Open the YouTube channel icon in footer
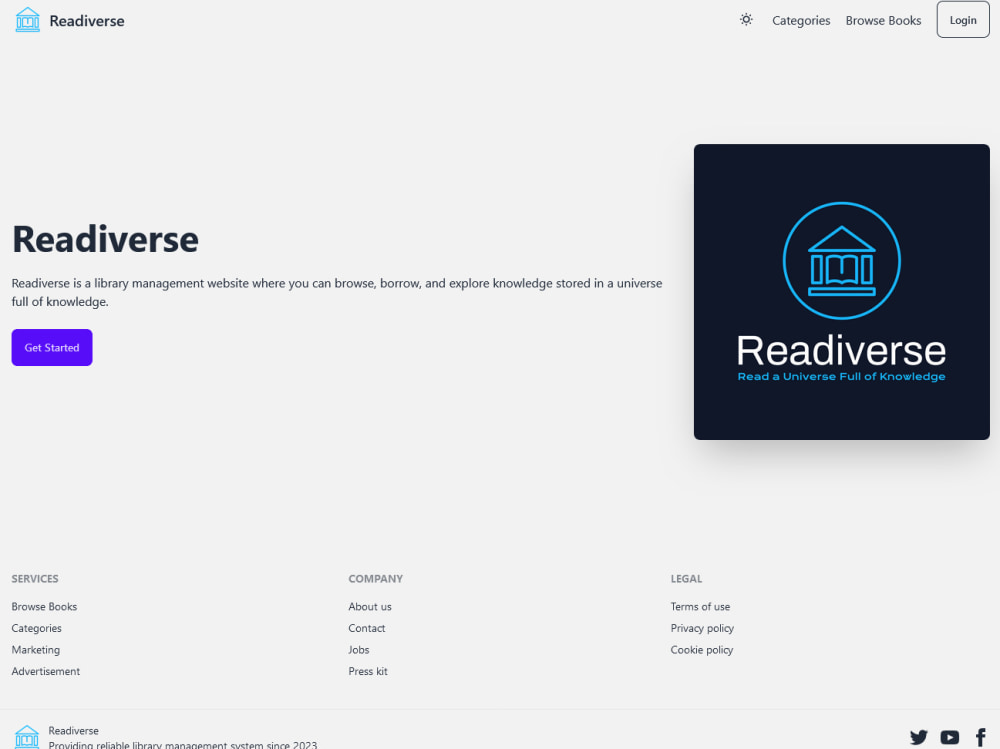Viewport: 1000px width, 749px height. (949, 736)
